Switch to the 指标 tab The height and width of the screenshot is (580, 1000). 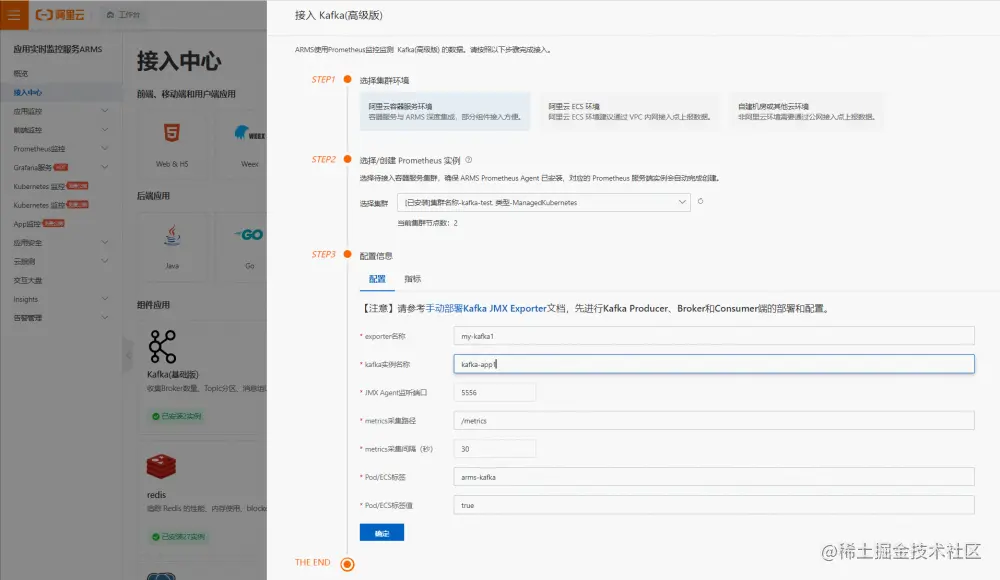(413, 279)
